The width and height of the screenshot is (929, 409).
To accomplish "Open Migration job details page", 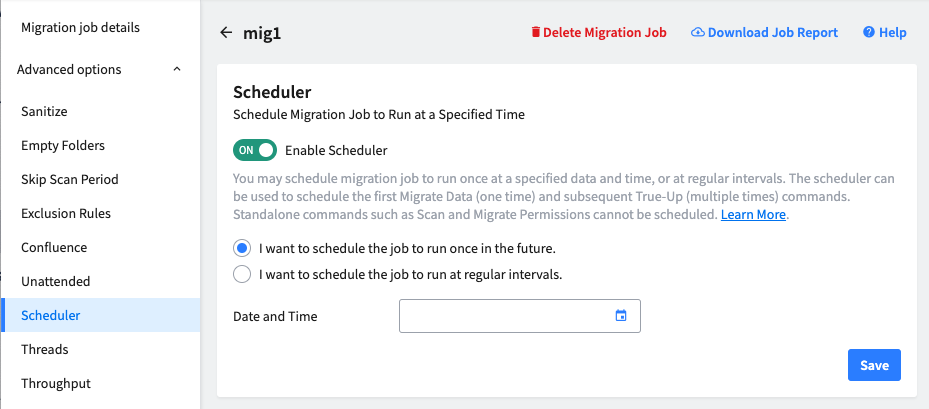I will point(81,27).
